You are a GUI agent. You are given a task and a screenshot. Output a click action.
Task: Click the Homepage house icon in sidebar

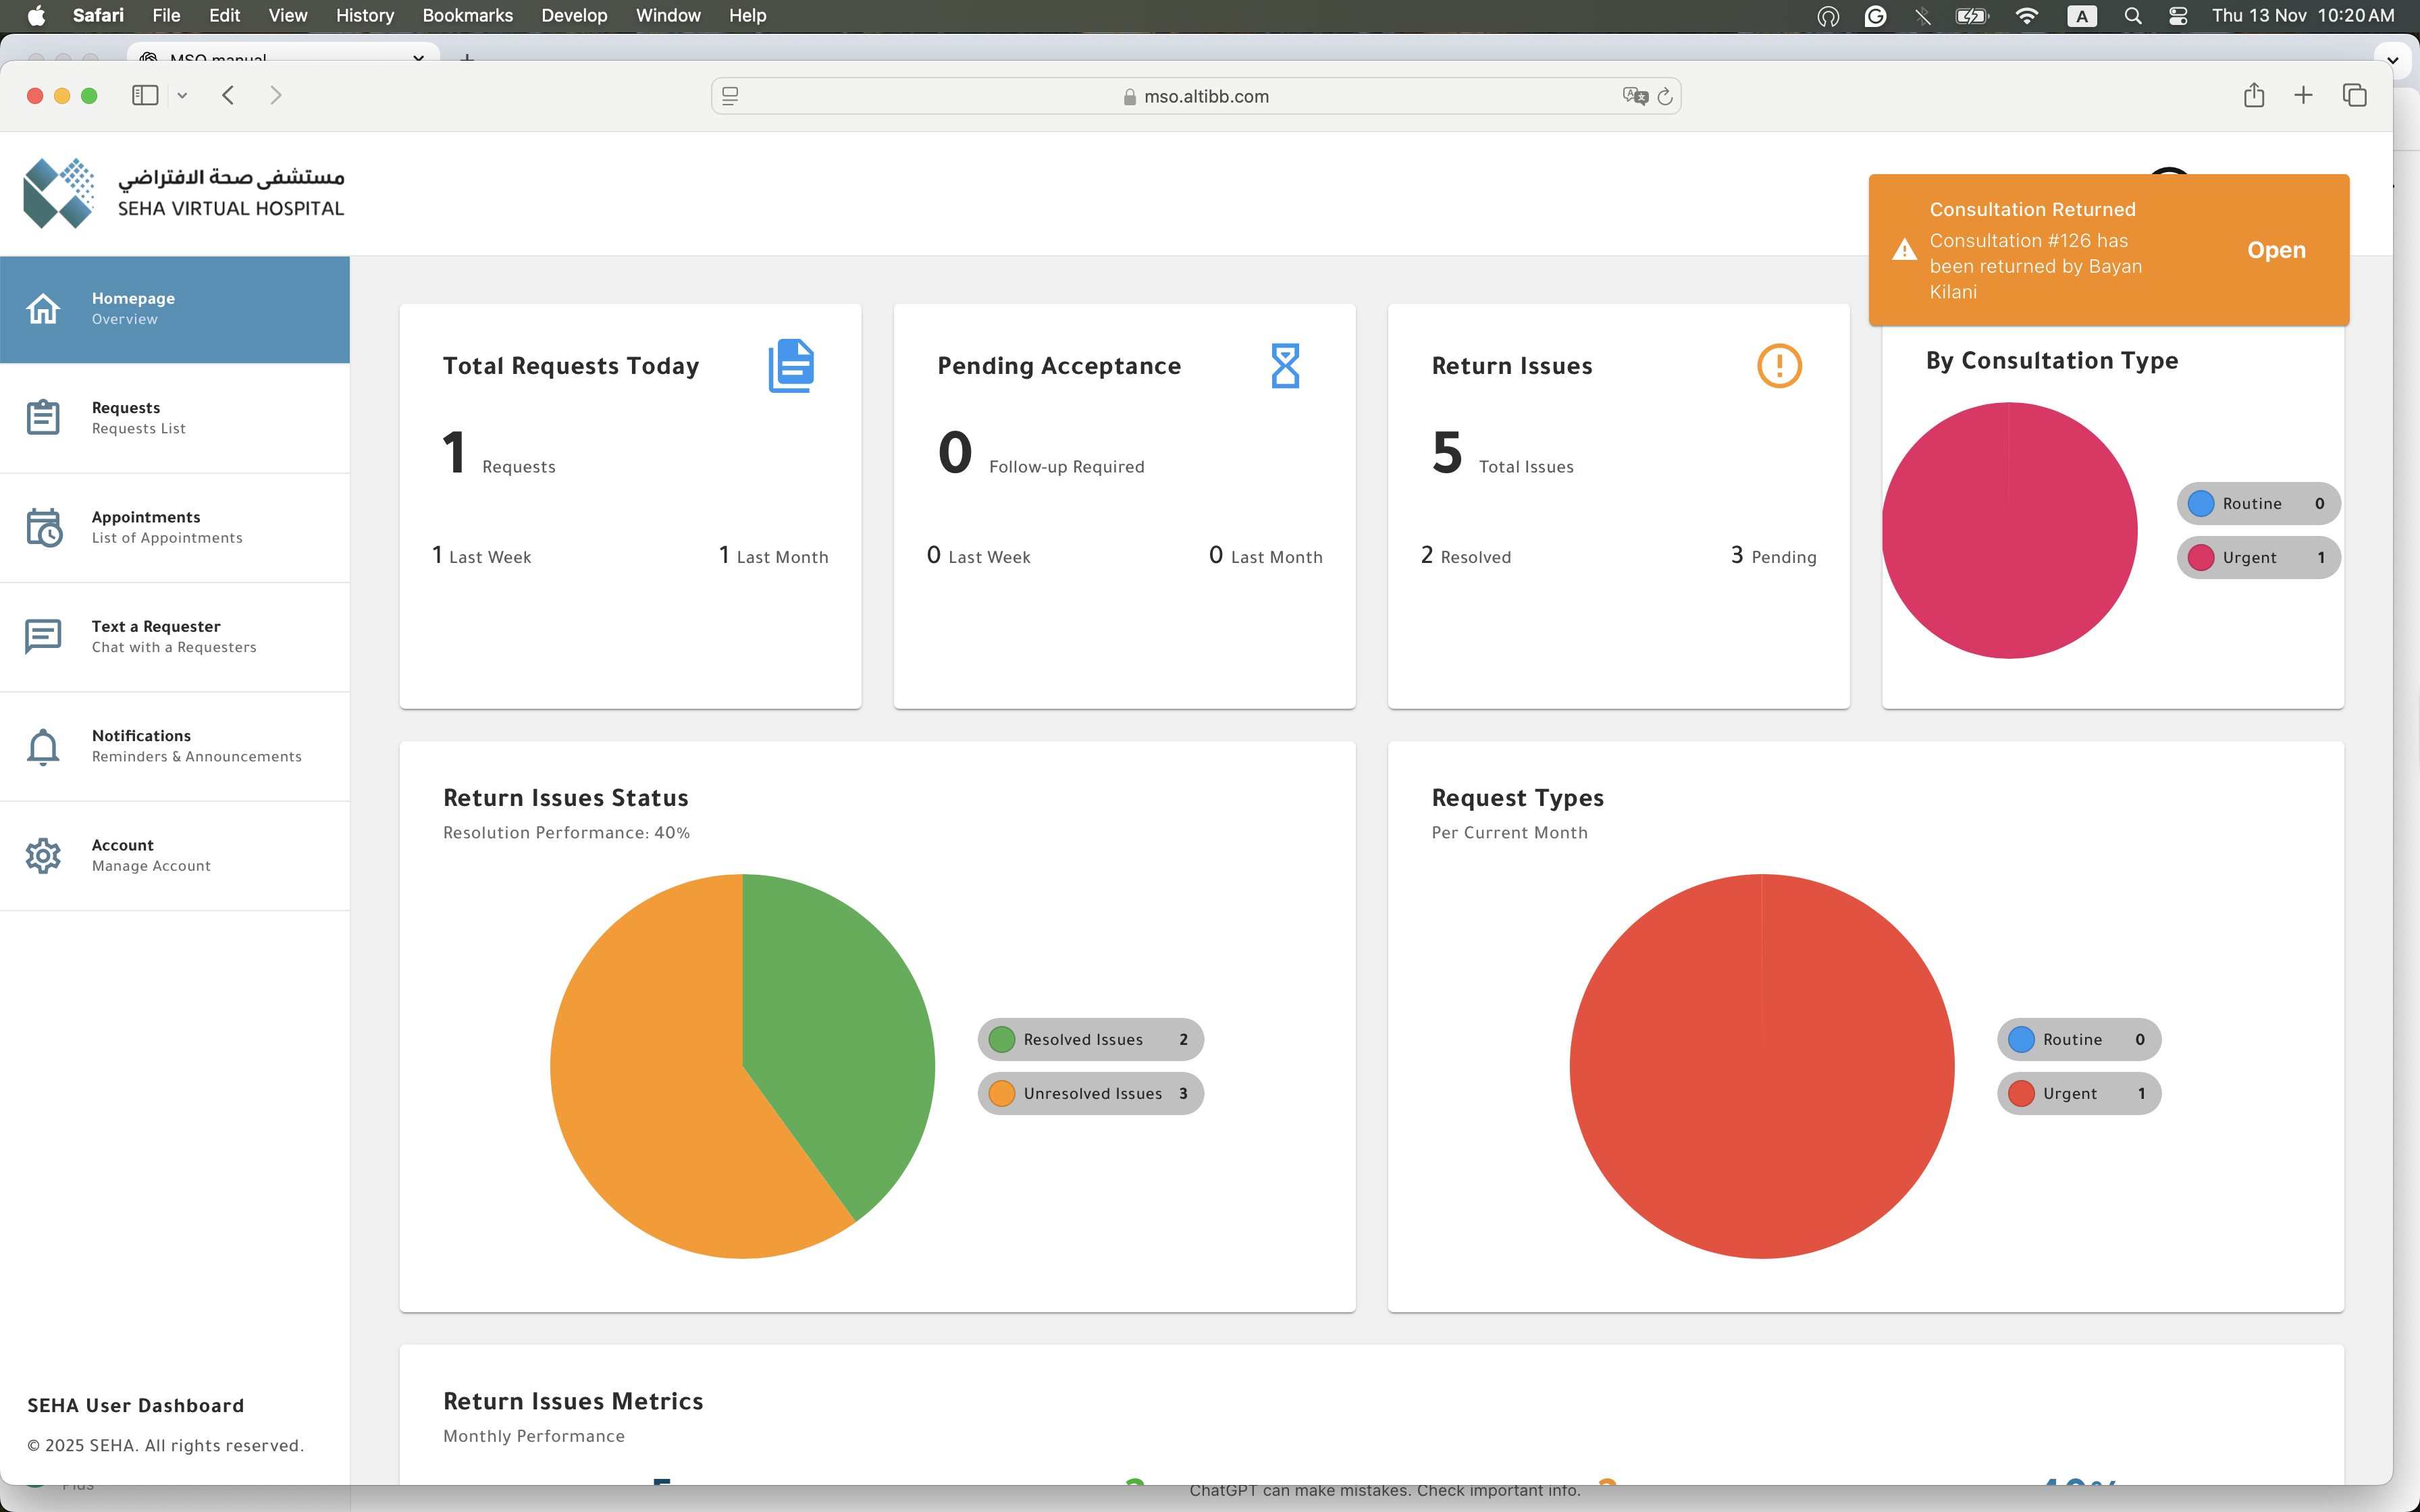43,309
